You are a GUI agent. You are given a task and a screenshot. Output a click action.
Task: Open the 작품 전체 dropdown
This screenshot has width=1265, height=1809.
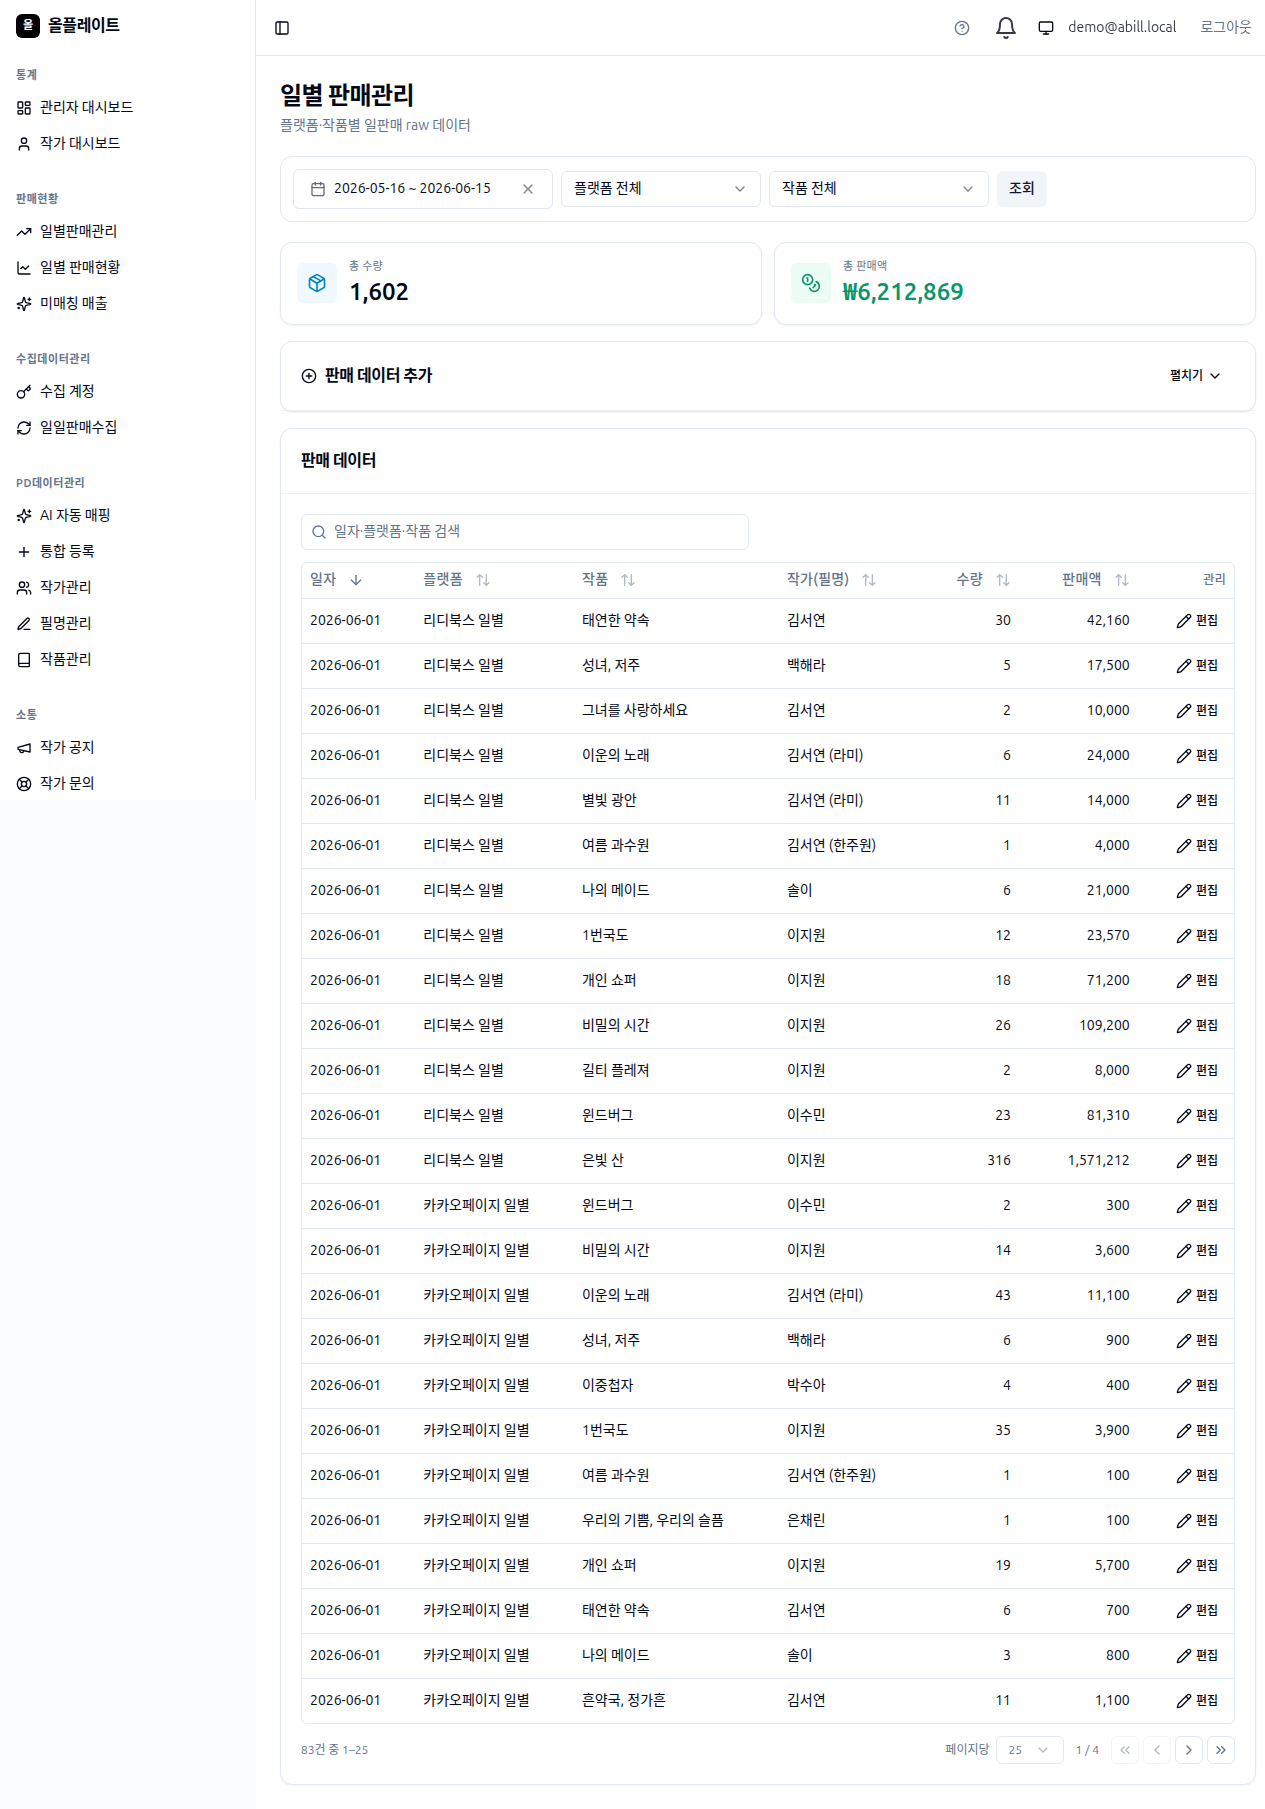[x=878, y=189]
